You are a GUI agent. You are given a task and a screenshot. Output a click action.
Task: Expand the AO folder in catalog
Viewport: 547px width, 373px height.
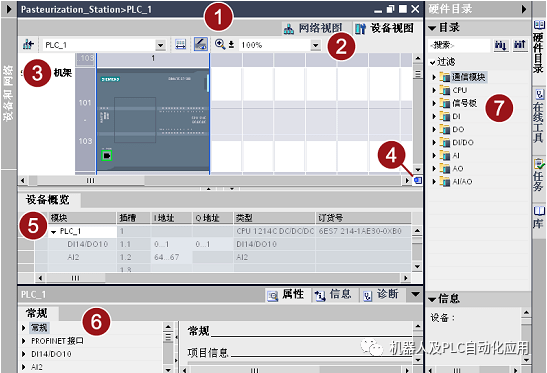[434, 169]
